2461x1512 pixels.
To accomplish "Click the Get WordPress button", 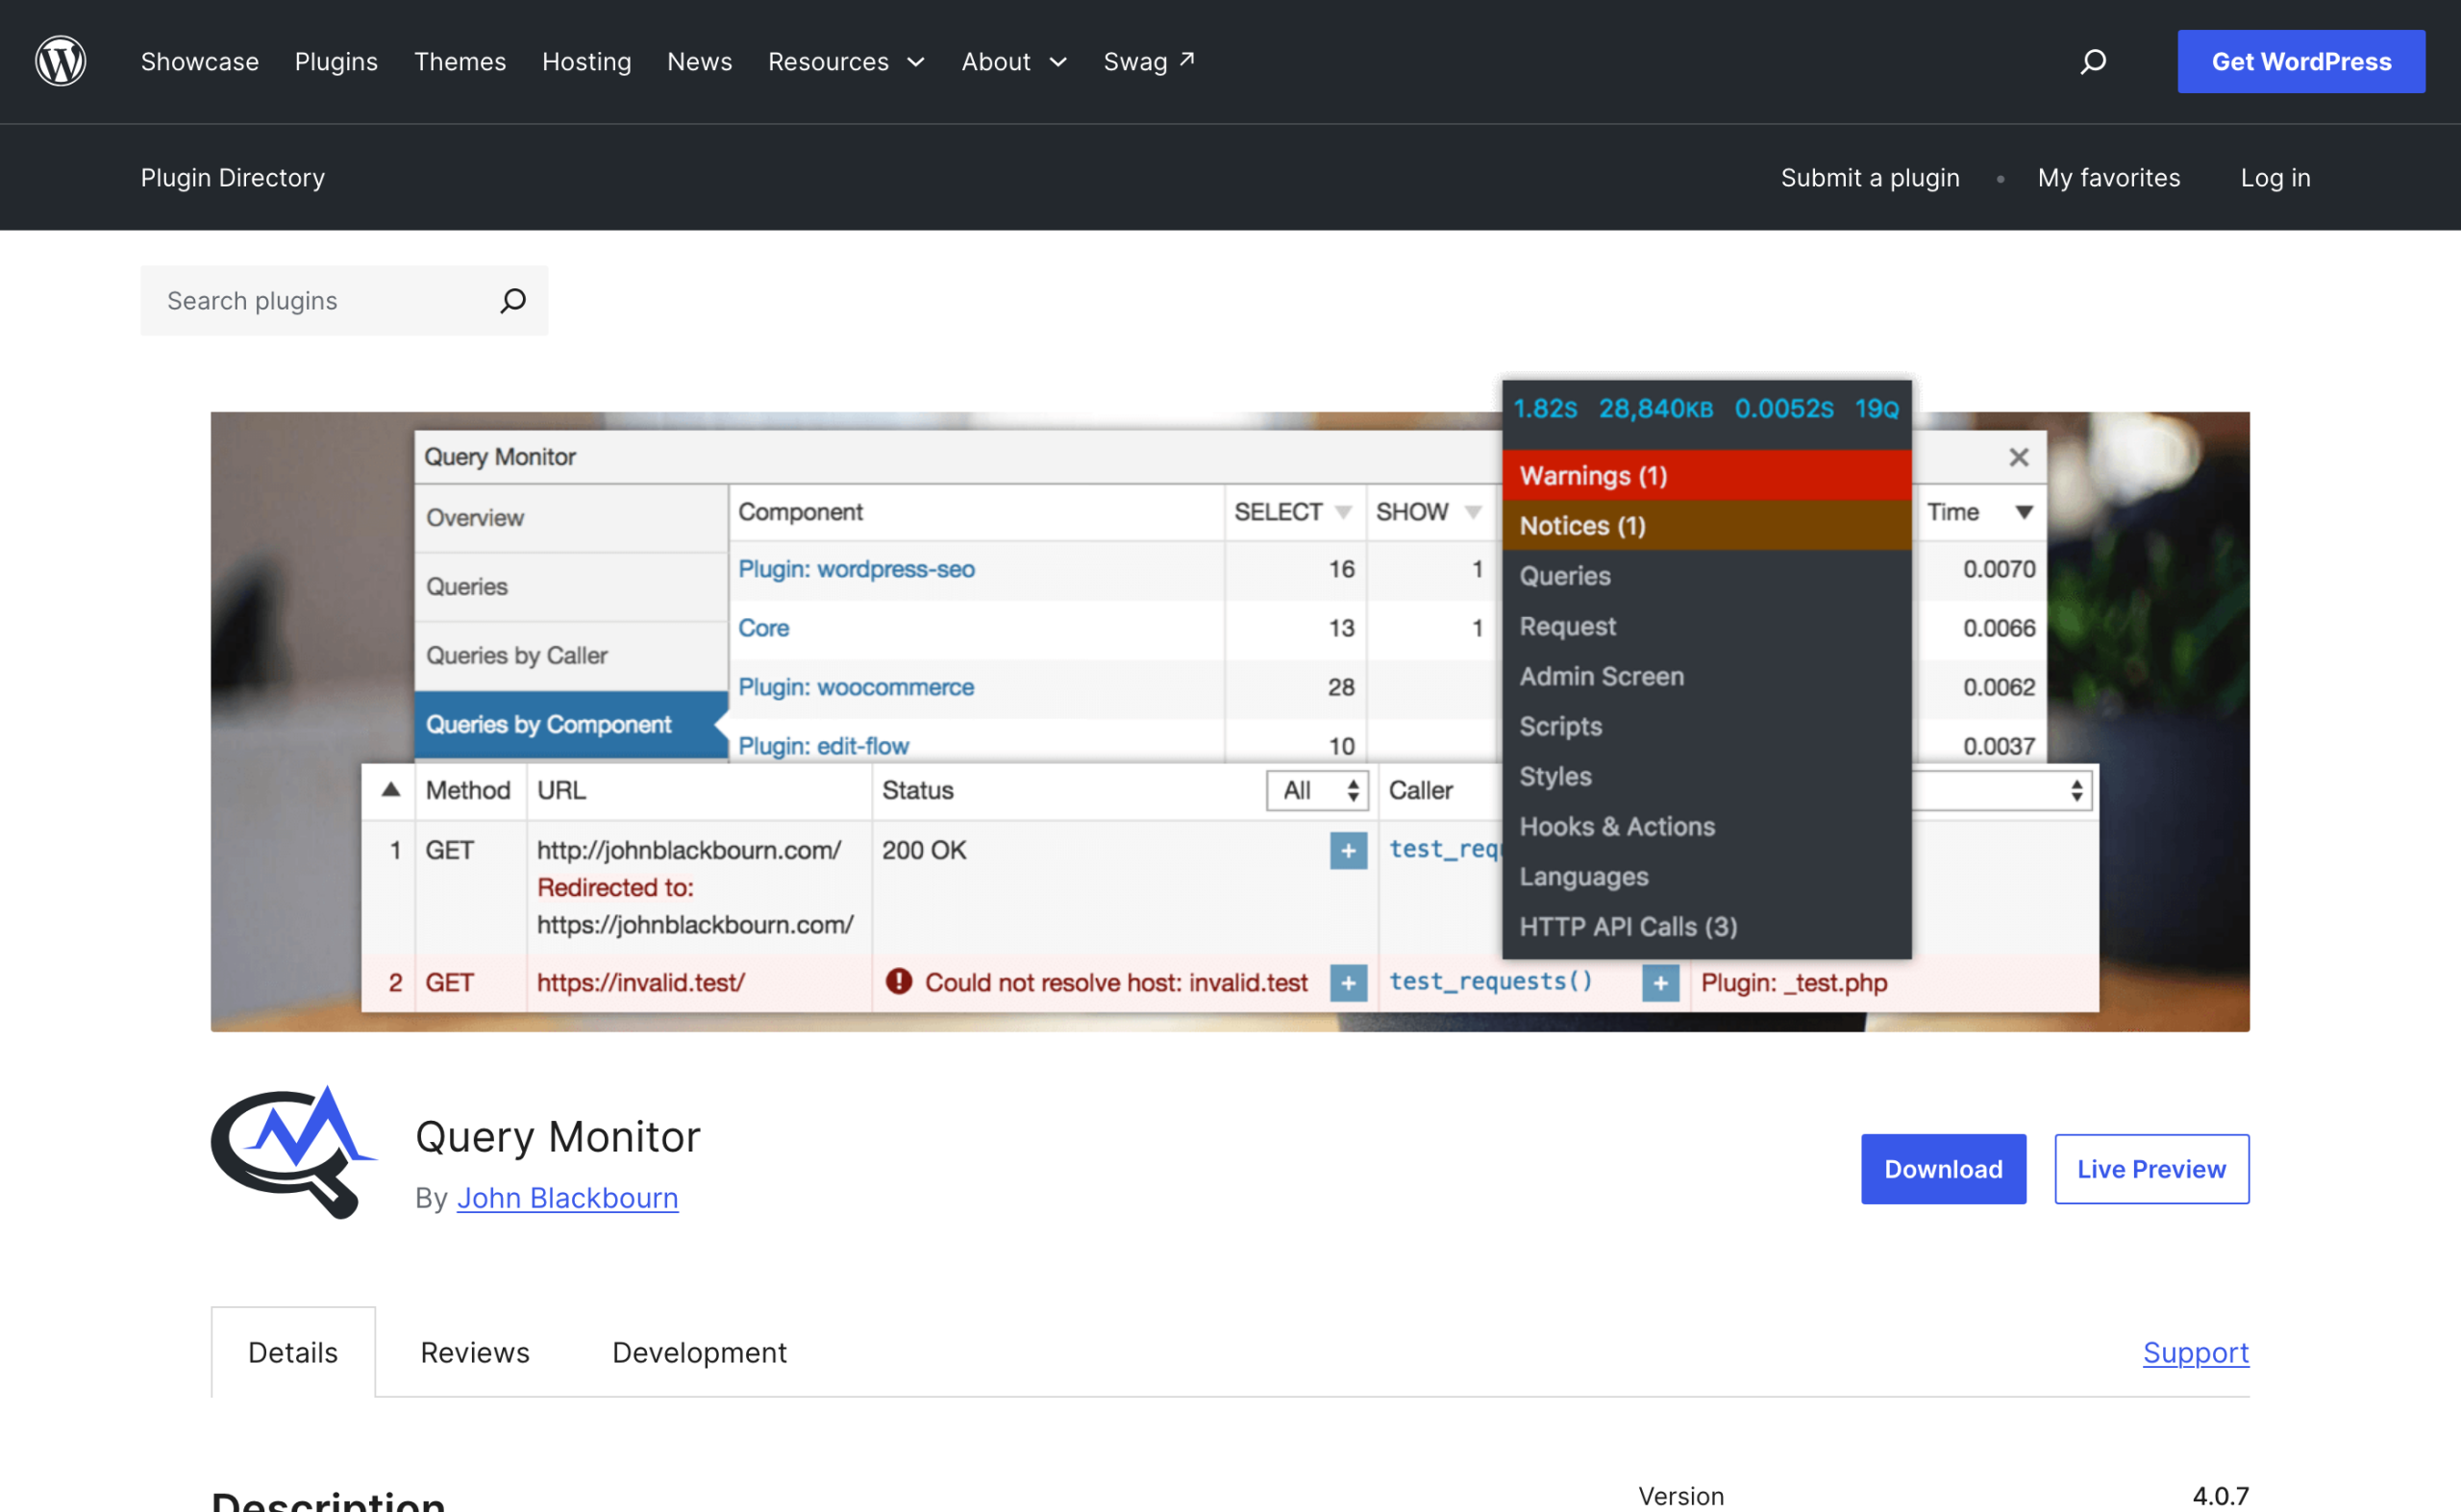I will pos(2301,62).
